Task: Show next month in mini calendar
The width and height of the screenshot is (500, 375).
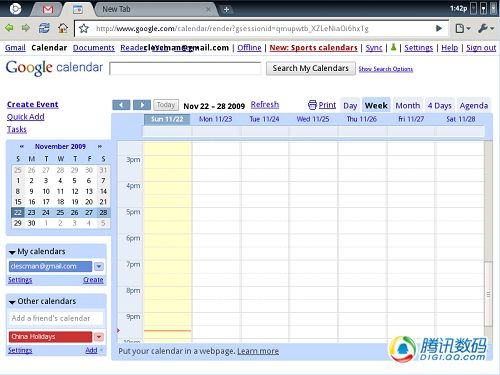Action: pos(100,146)
